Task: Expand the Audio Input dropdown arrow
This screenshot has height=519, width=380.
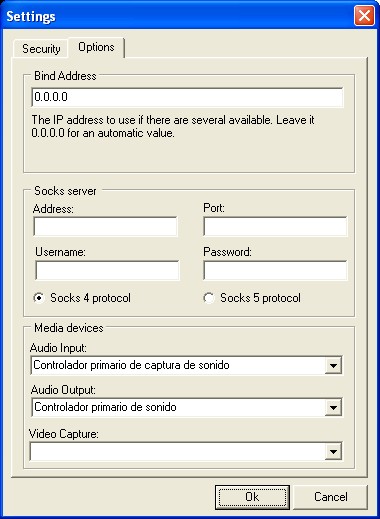Action: click(333, 365)
